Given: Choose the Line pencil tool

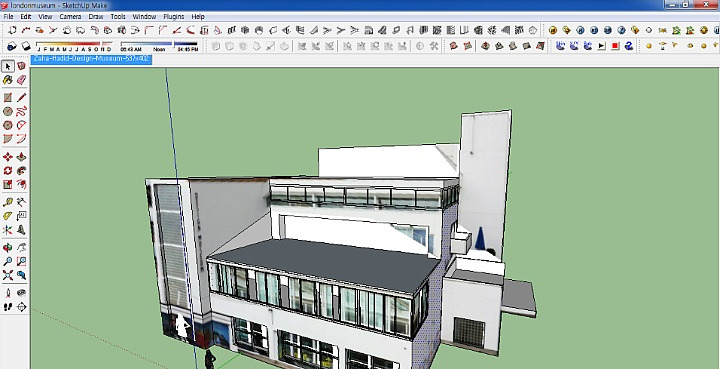Looking at the screenshot, I should (x=22, y=98).
